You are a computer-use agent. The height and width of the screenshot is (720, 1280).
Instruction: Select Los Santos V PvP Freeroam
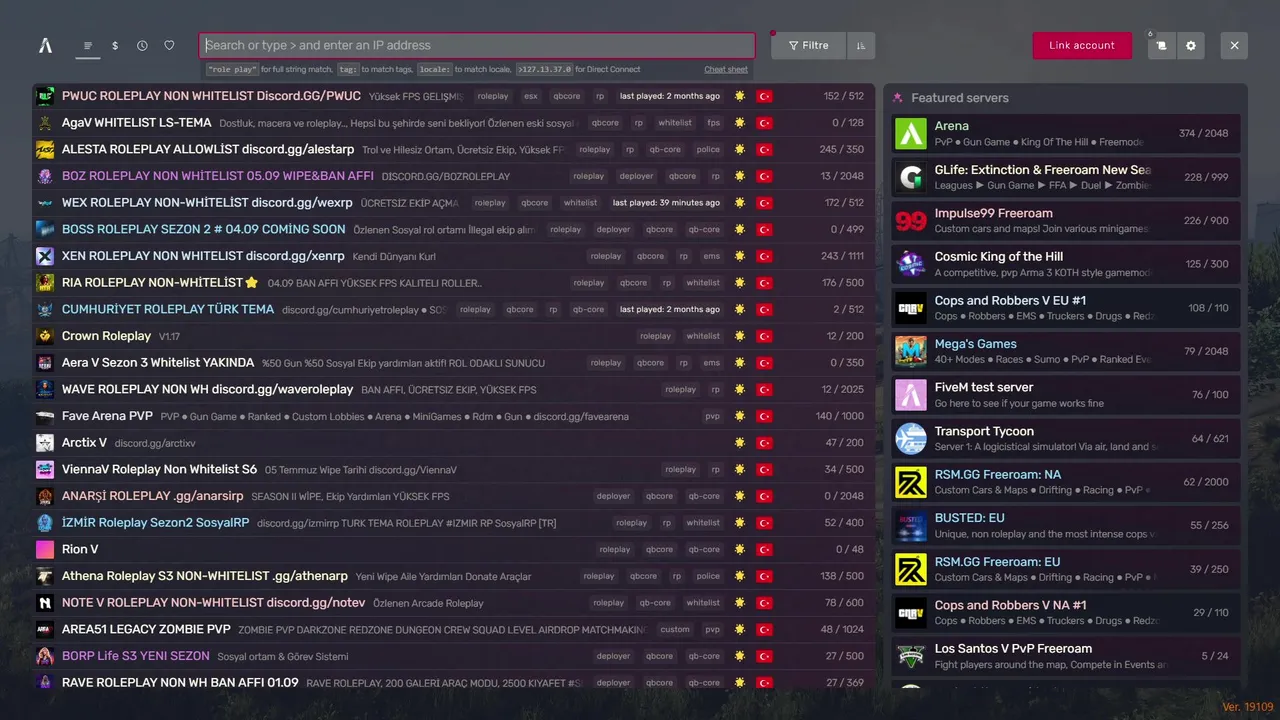point(1066,656)
